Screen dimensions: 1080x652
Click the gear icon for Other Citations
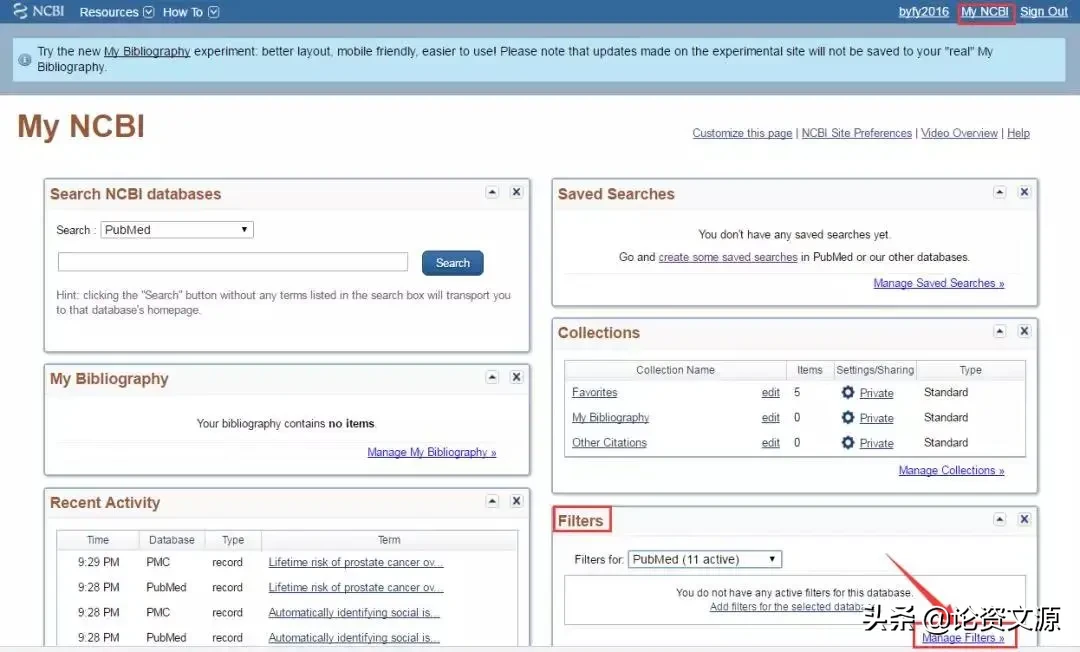tap(848, 443)
